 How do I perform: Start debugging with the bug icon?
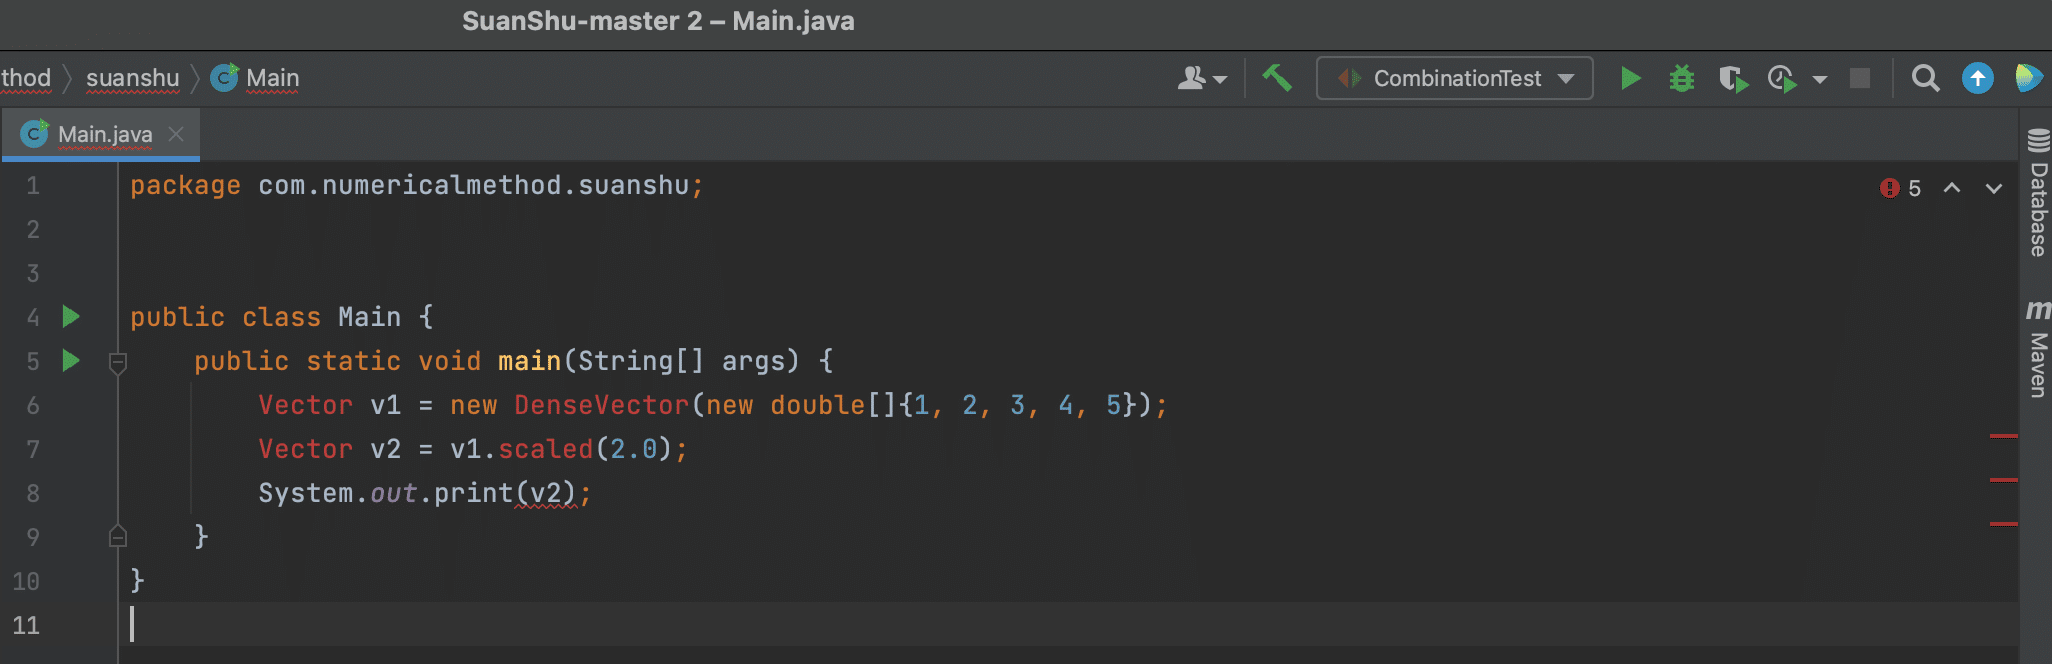tap(1682, 78)
